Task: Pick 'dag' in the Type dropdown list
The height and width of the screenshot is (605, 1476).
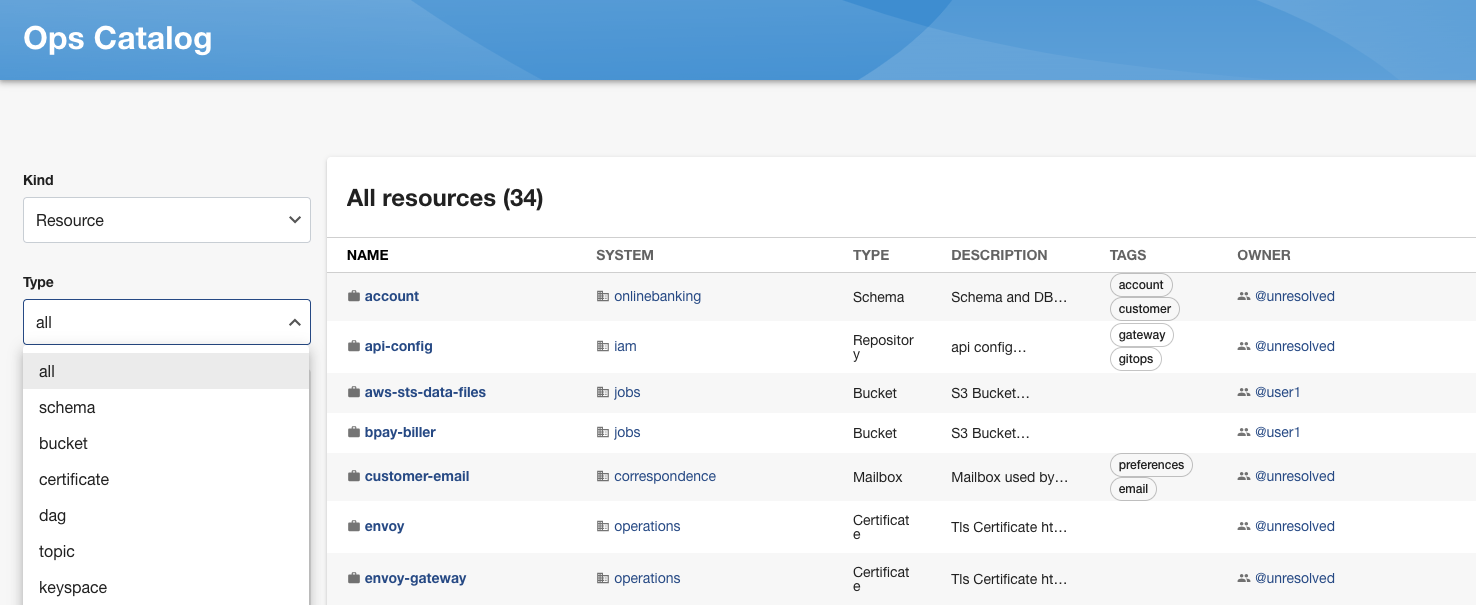Action: click(166, 515)
